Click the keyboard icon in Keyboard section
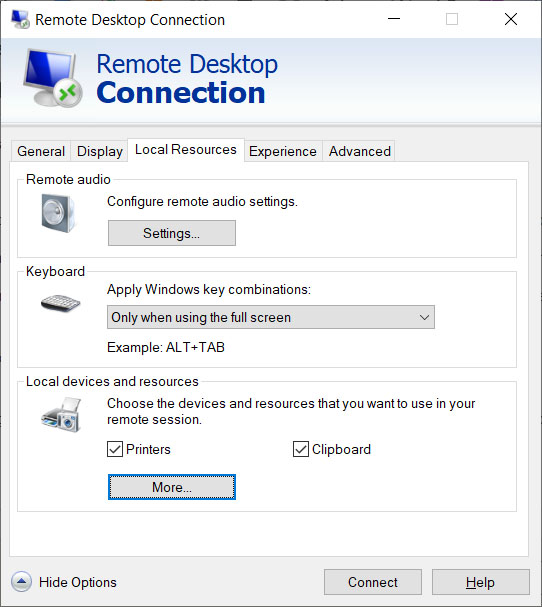Screen dimensions: 542x607 [x=60, y=303]
